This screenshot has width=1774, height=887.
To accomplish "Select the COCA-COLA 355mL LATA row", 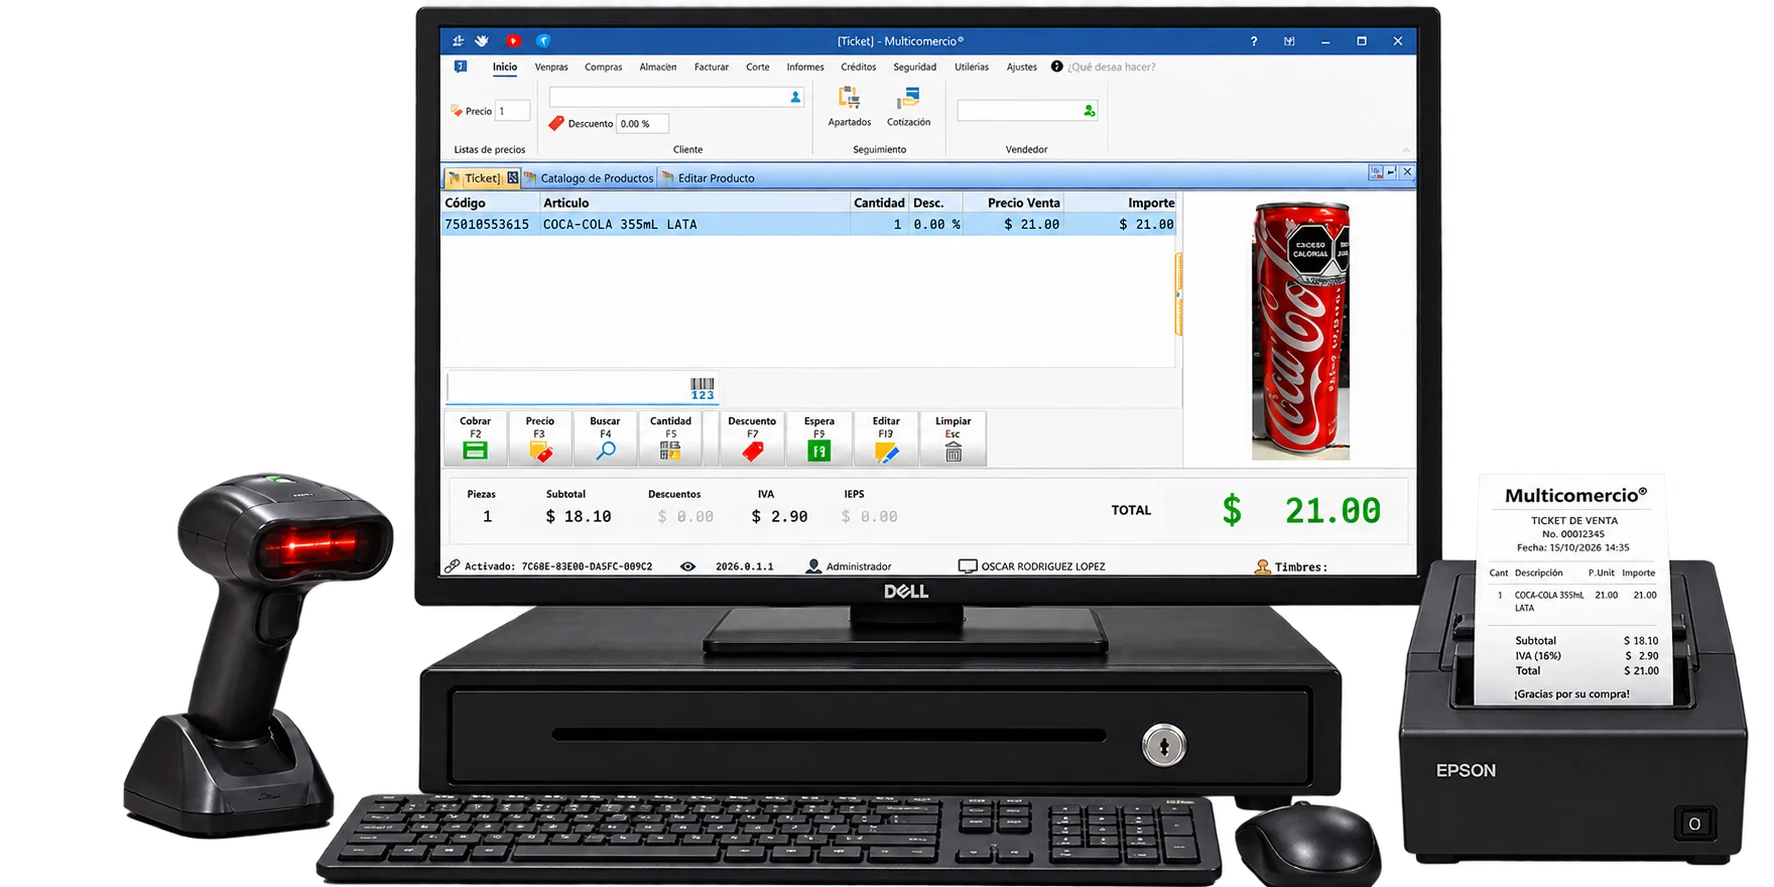I will pos(809,224).
